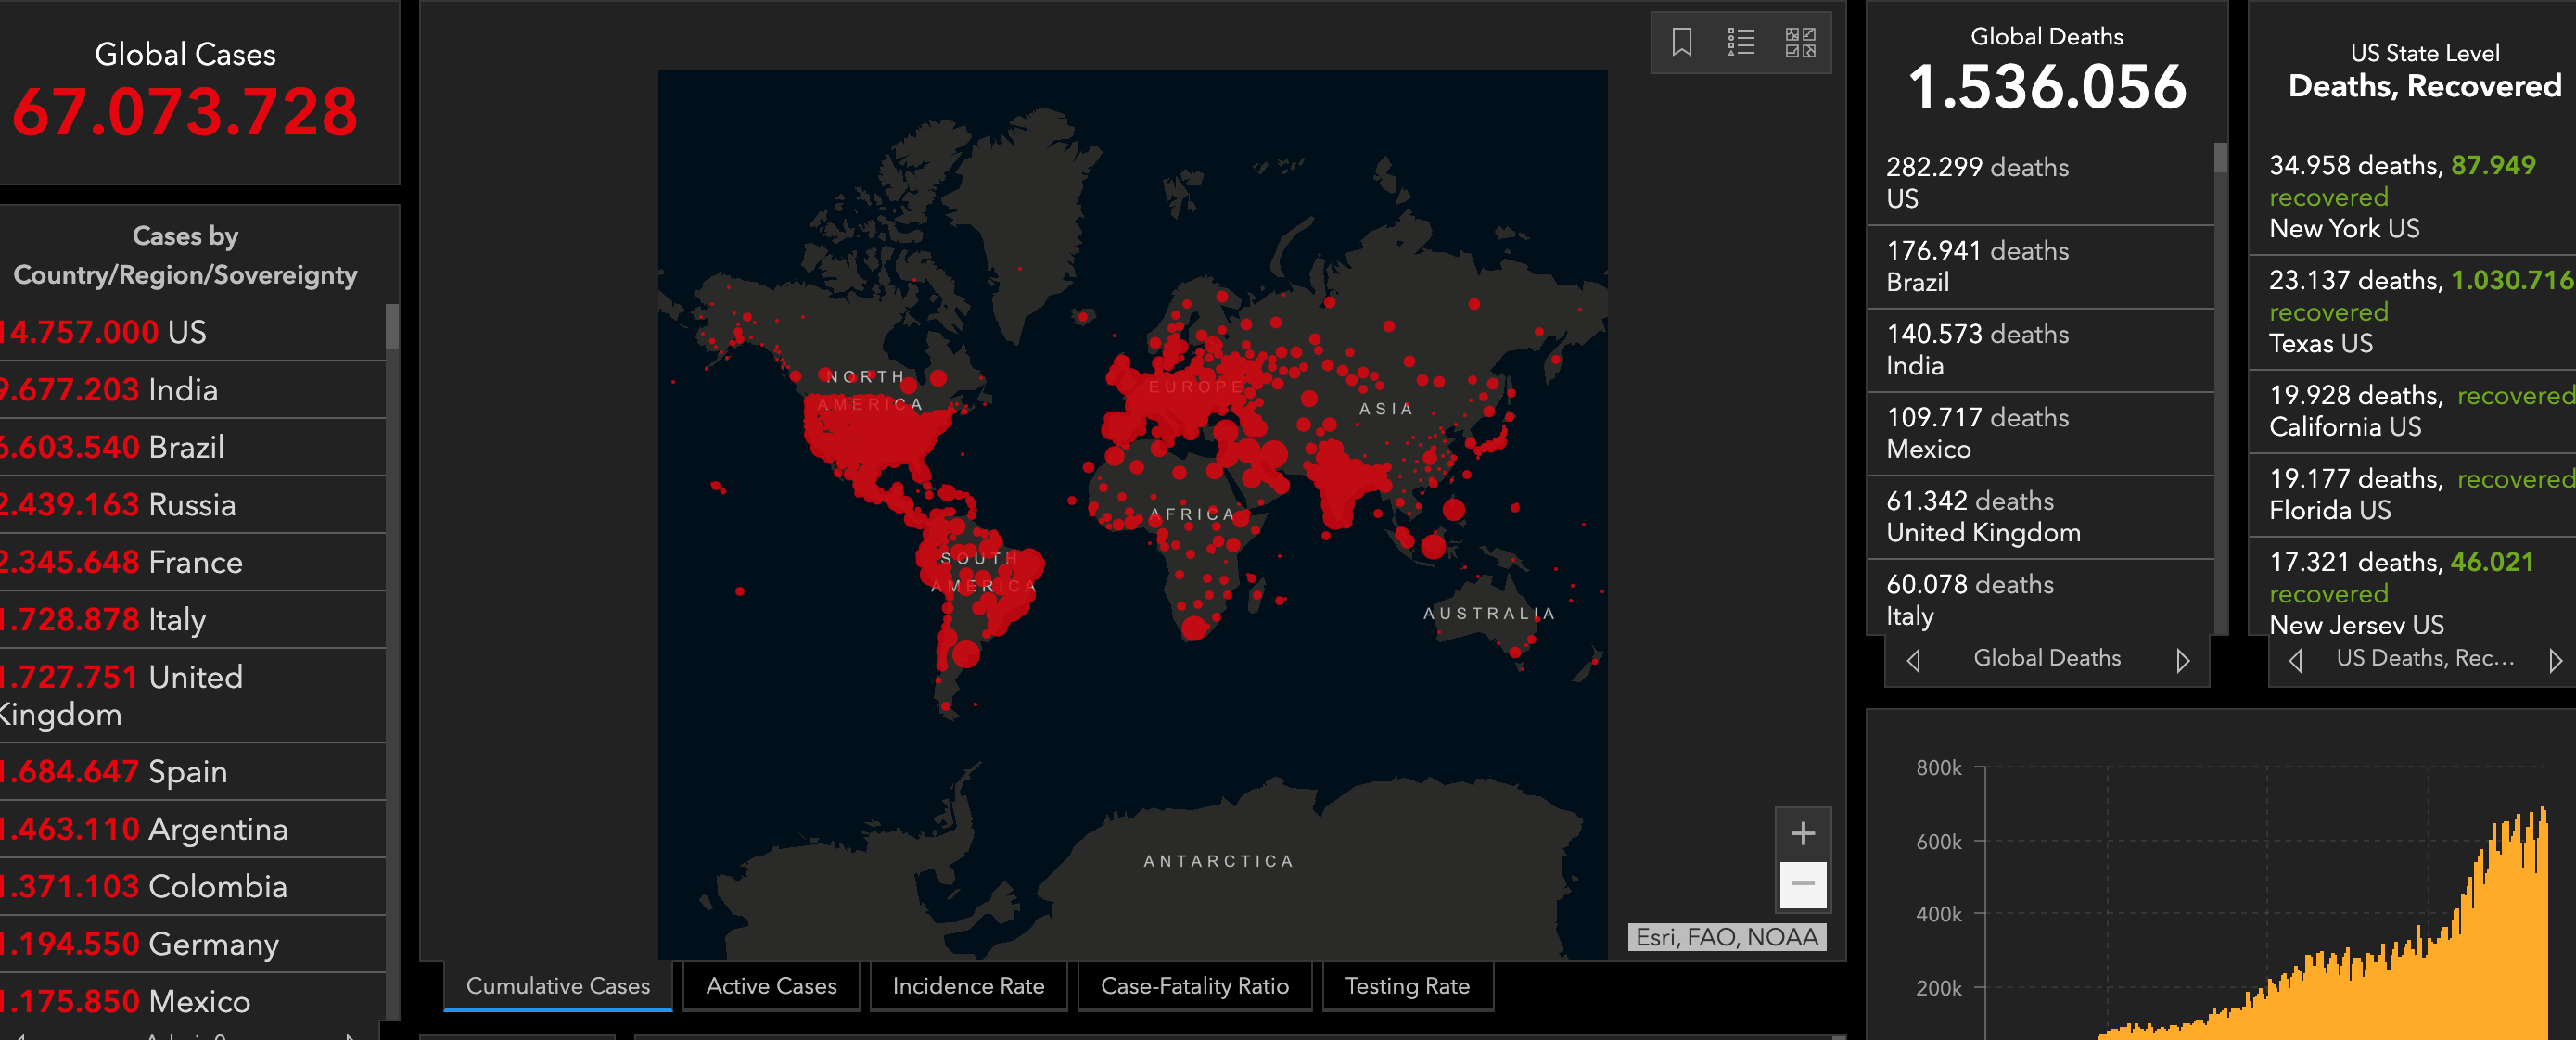Viewport: 2576px width, 1040px height.
Task: Select India in the country cases list
Action: tap(180, 390)
